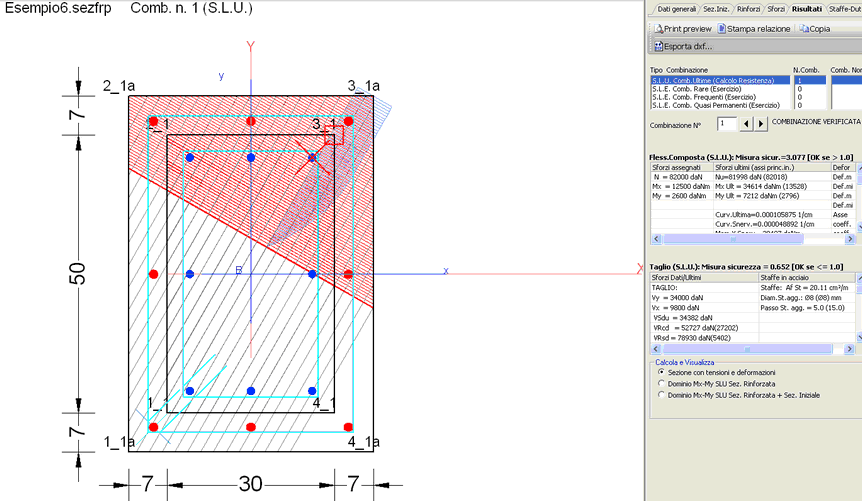Go to the next combination with right arrow
The height and width of the screenshot is (501, 862).
[761, 124]
